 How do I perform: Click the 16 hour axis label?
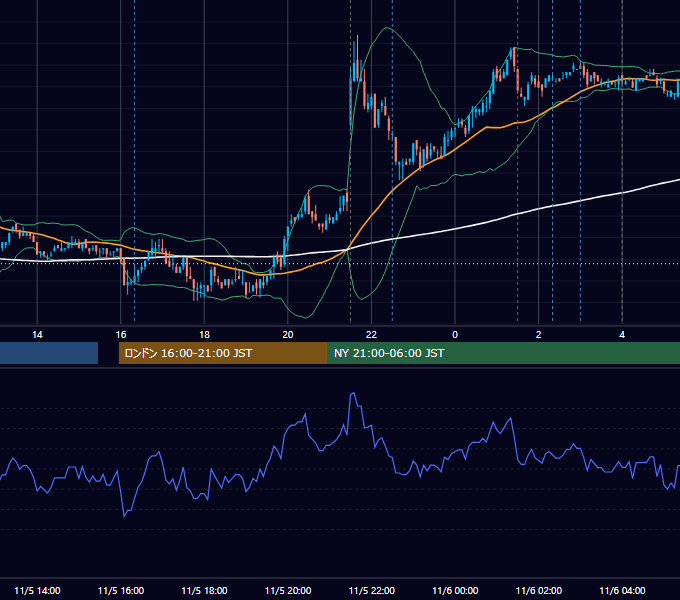121,335
